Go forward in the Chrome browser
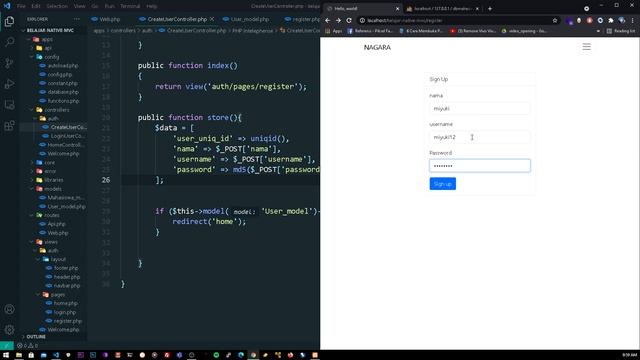The width and height of the screenshot is (640, 360). pos(338,20)
